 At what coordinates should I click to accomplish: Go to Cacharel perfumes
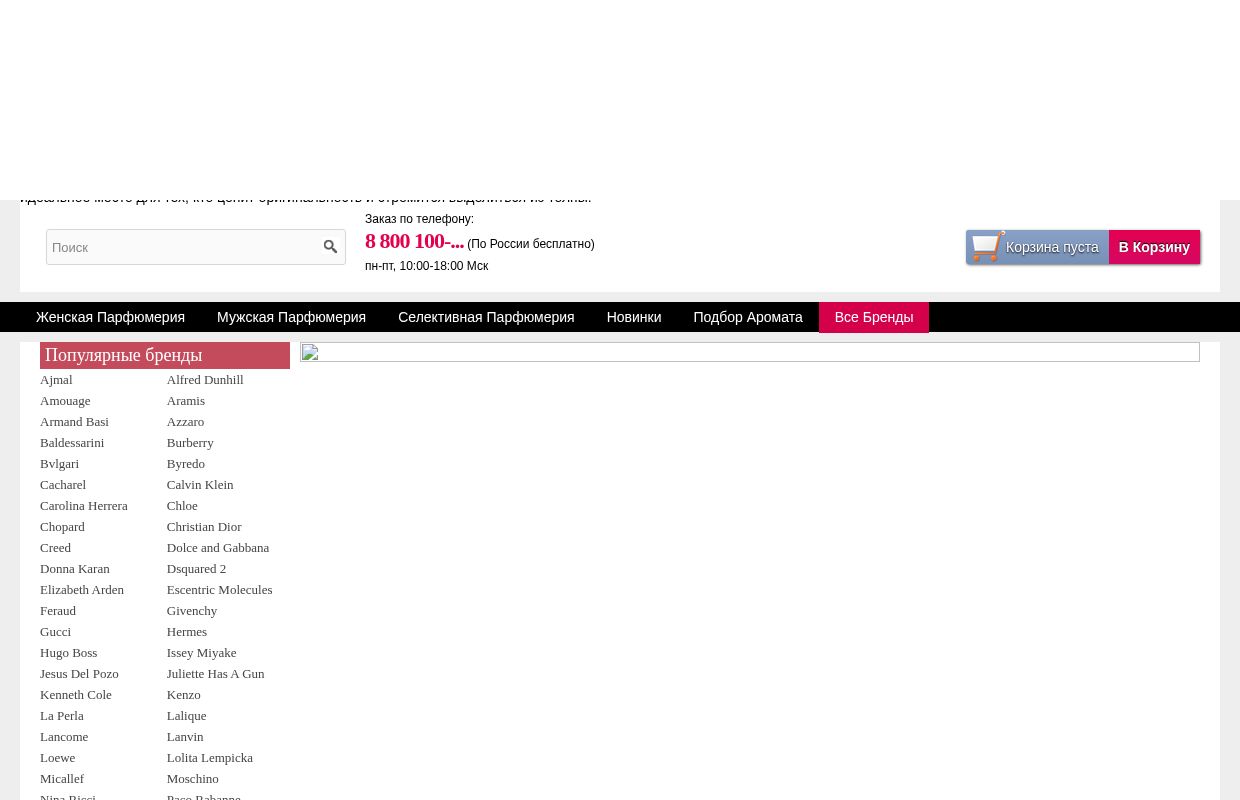(x=63, y=485)
